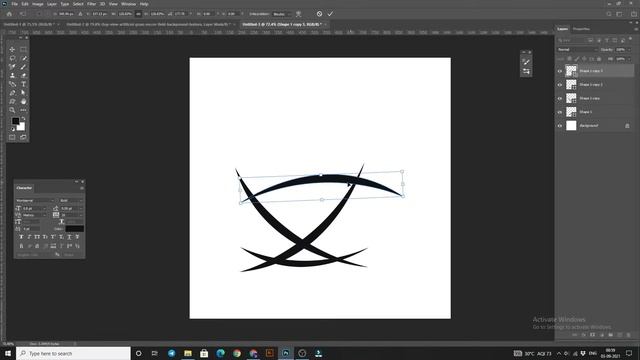Select the Horizontal Type tool

[23, 84]
